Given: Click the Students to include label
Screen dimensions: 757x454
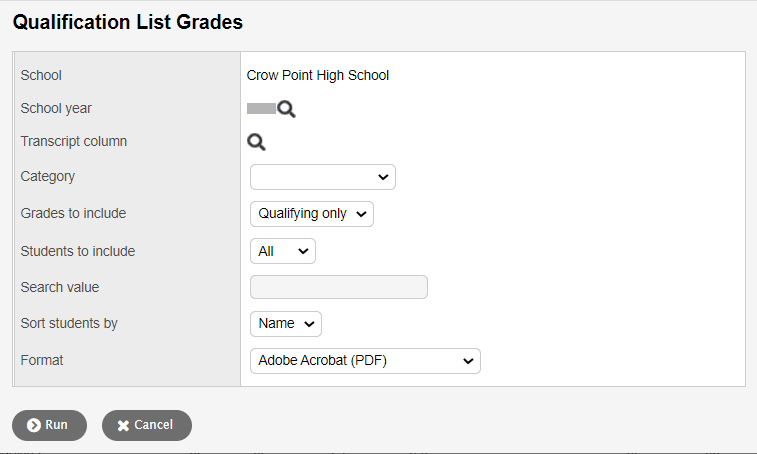Looking at the screenshot, I should click(78, 251).
